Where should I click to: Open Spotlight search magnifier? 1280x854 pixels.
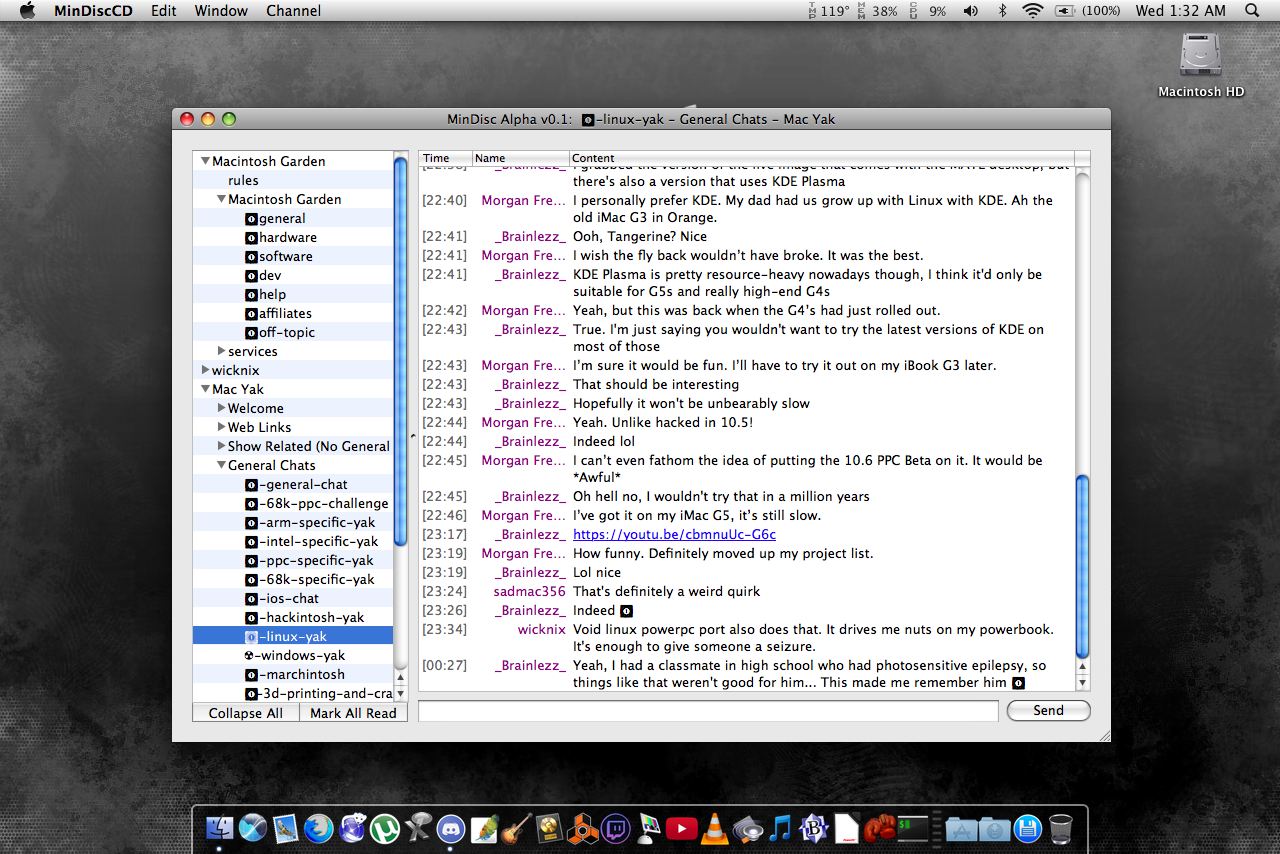coord(1252,11)
